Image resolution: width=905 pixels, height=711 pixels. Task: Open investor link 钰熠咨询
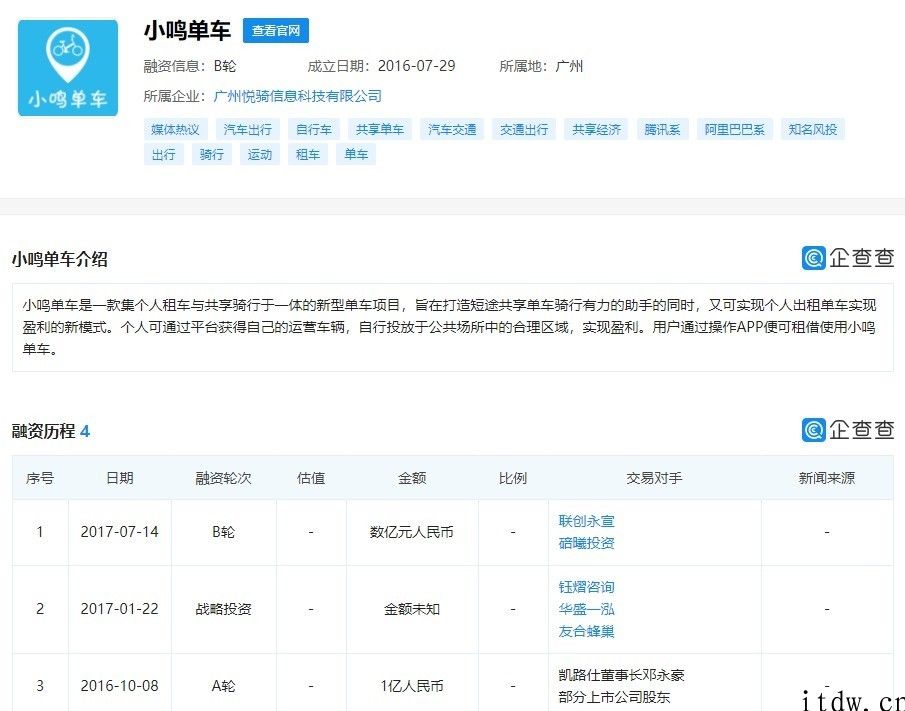coord(586,587)
